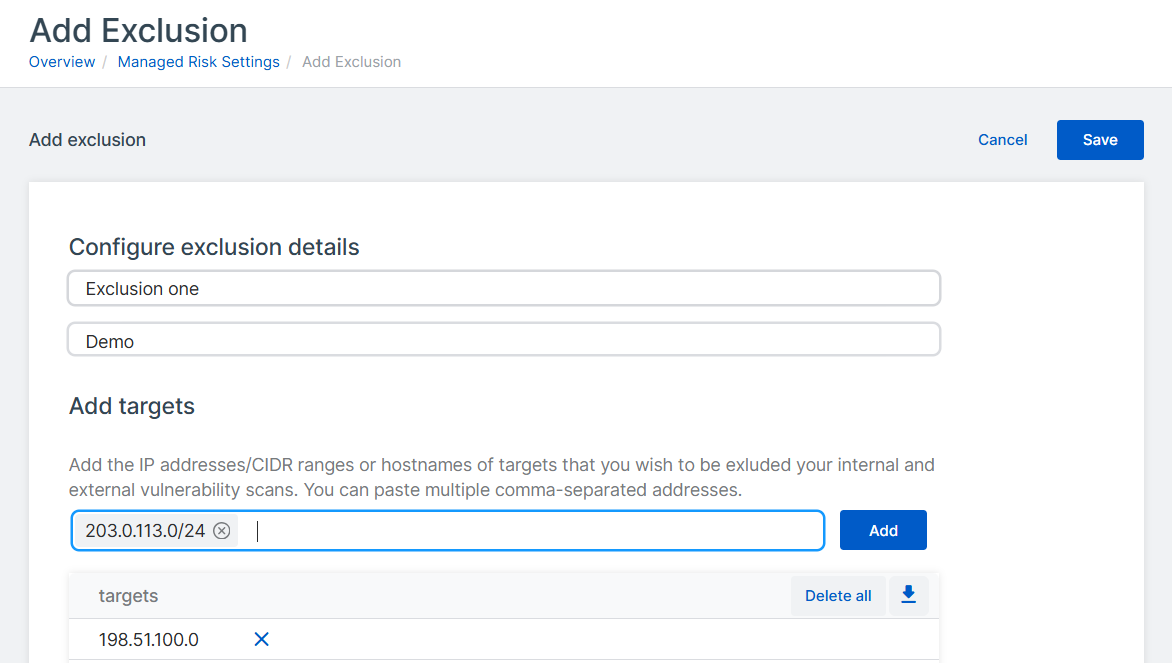Save the new exclusion
The width and height of the screenshot is (1172, 663).
1100,139
